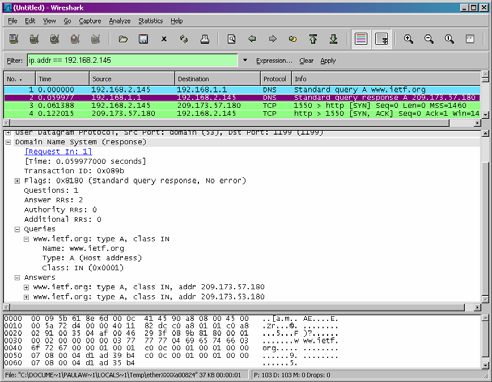Open a capture file folder icon
This screenshot has width=492, height=382.
(123, 39)
